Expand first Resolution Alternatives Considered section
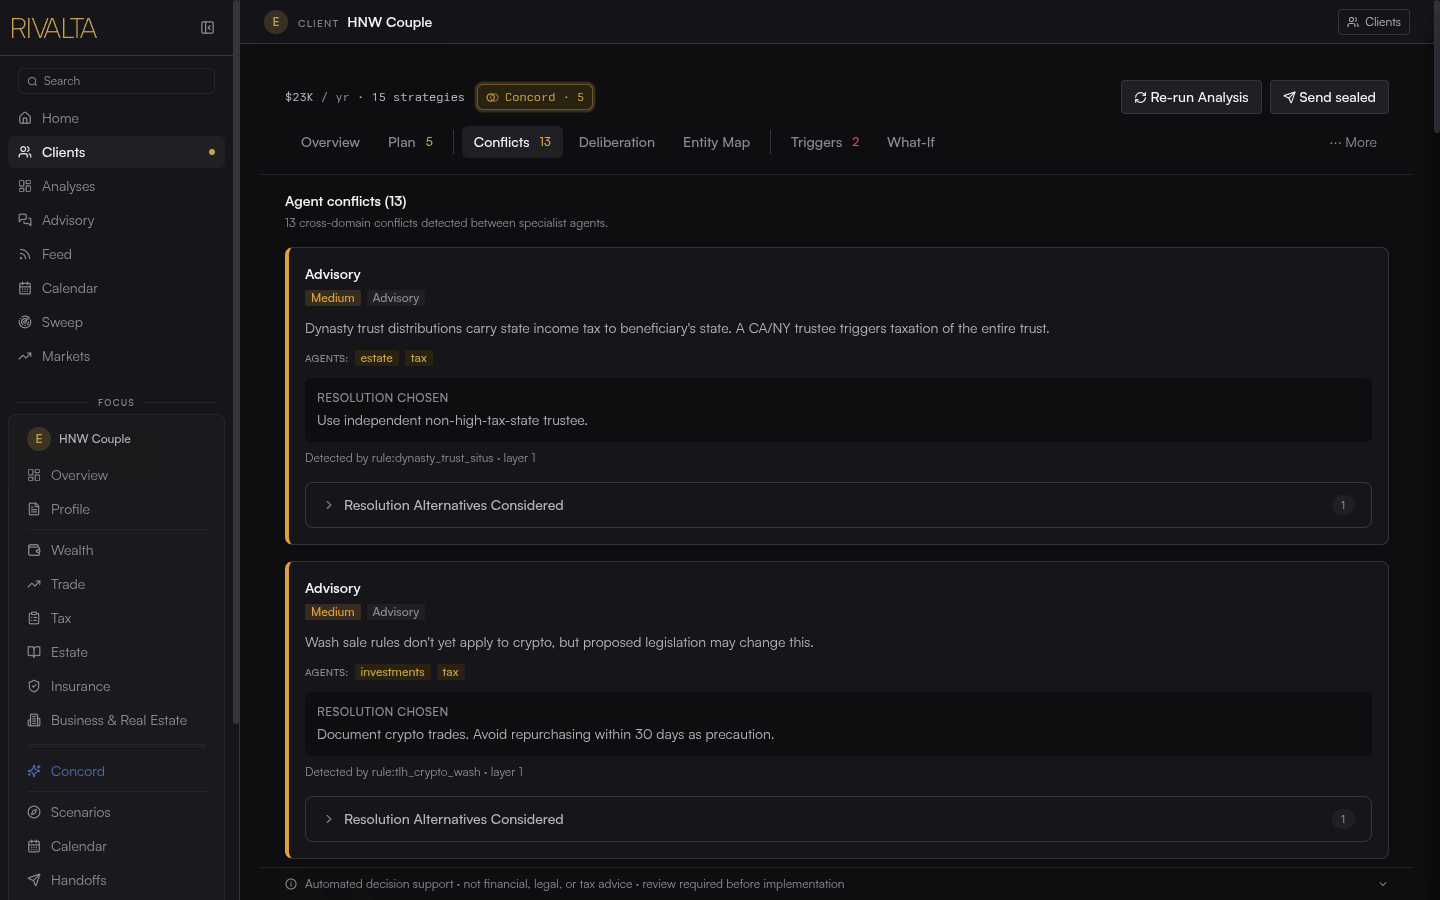The image size is (1440, 900). tap(838, 505)
